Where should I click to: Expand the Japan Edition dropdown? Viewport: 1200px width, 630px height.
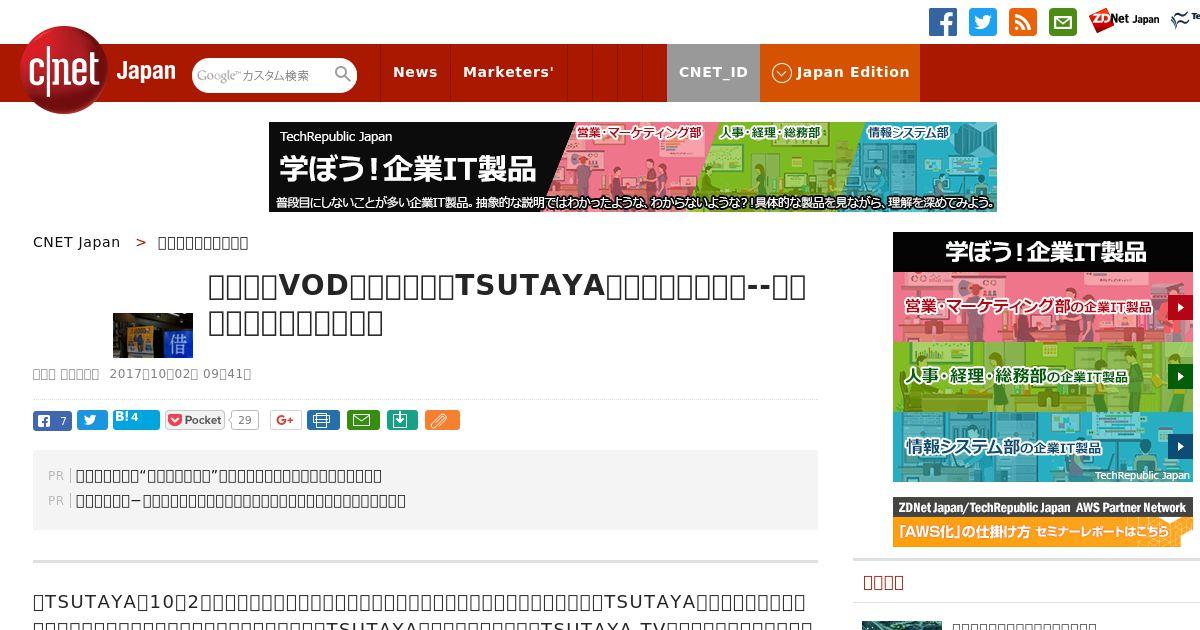coord(840,72)
